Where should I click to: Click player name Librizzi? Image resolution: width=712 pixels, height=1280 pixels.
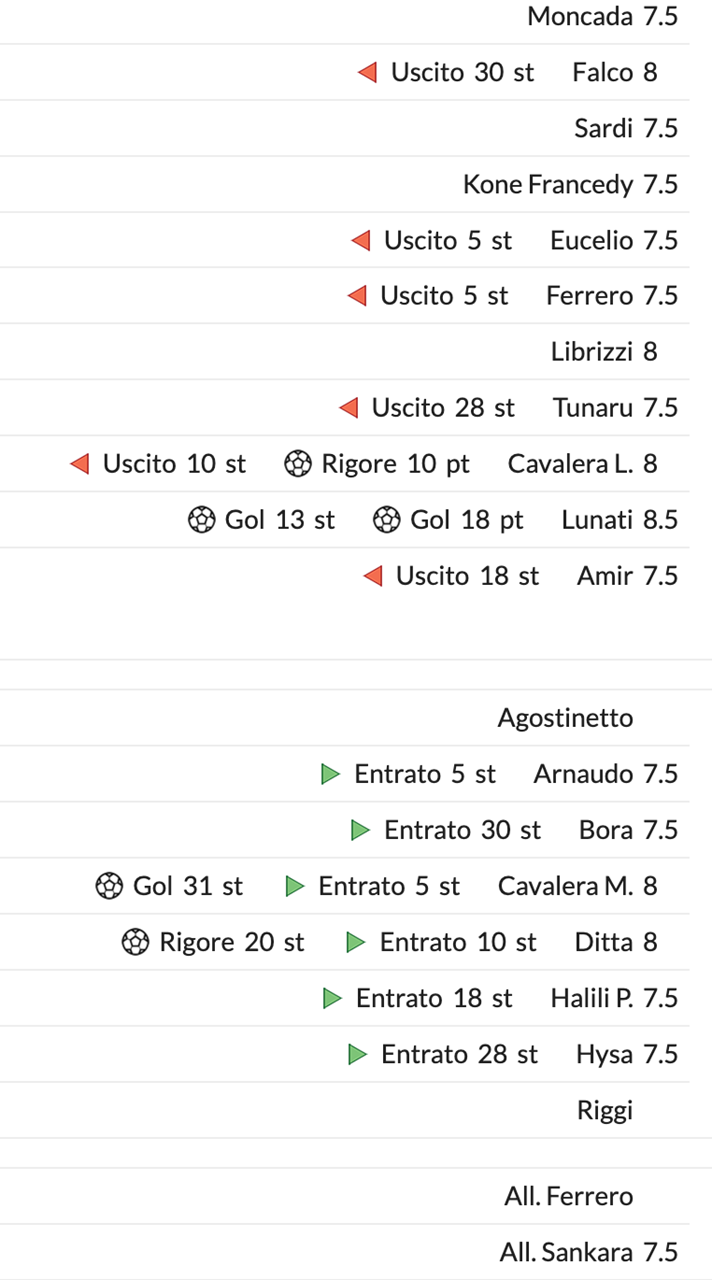tap(591, 352)
